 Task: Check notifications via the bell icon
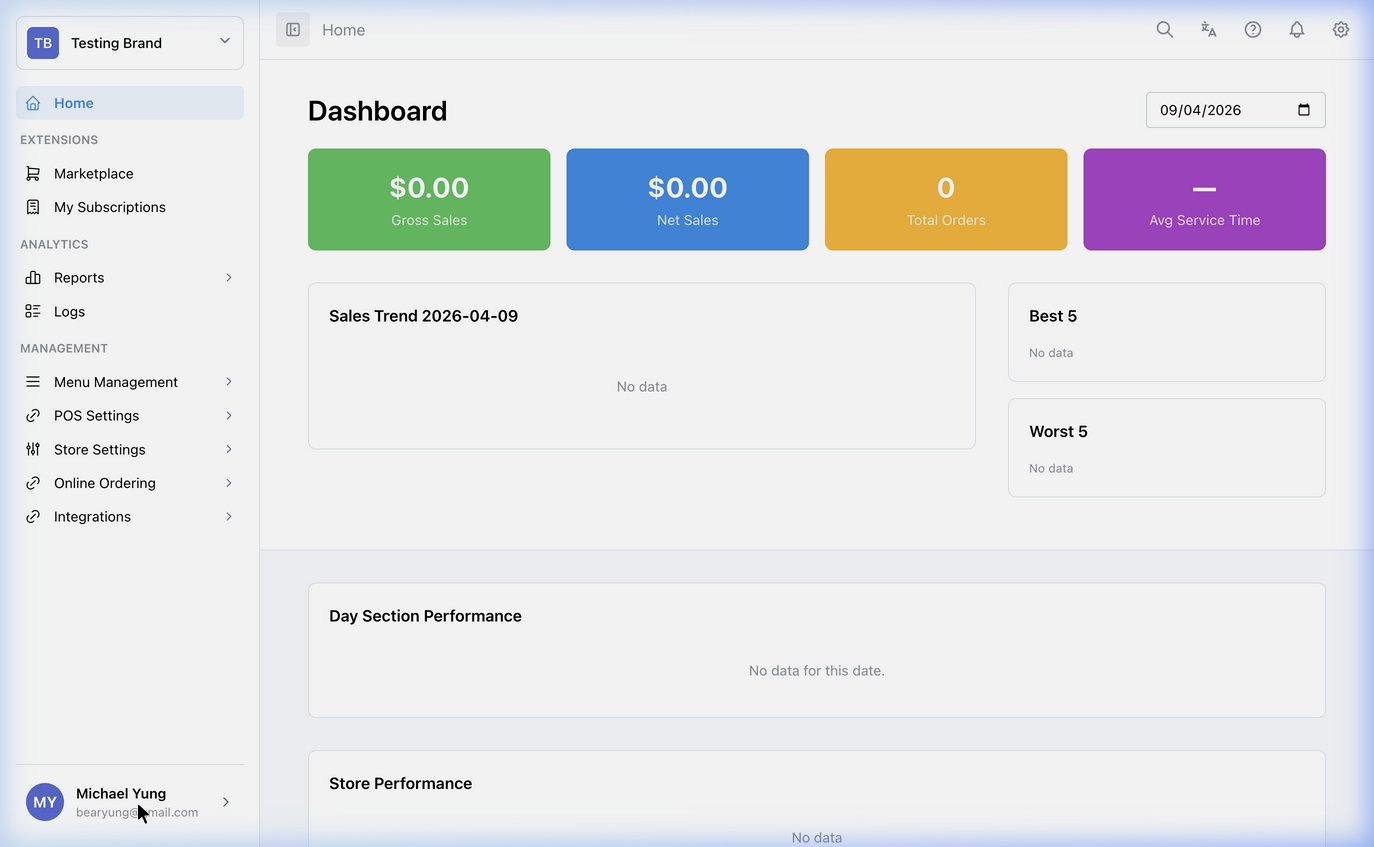[x=1296, y=29]
